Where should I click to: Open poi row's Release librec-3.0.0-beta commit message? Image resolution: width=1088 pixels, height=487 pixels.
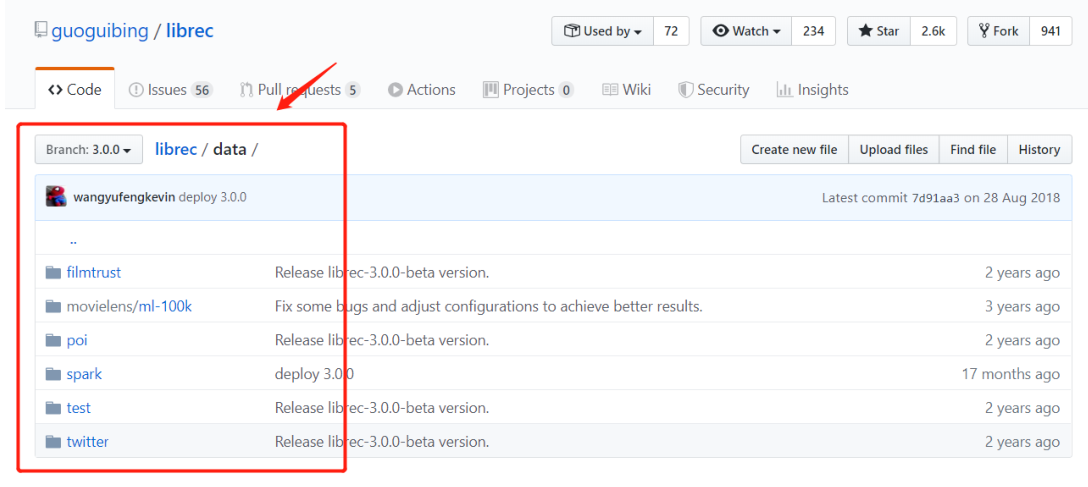pyautogui.click(x=382, y=341)
